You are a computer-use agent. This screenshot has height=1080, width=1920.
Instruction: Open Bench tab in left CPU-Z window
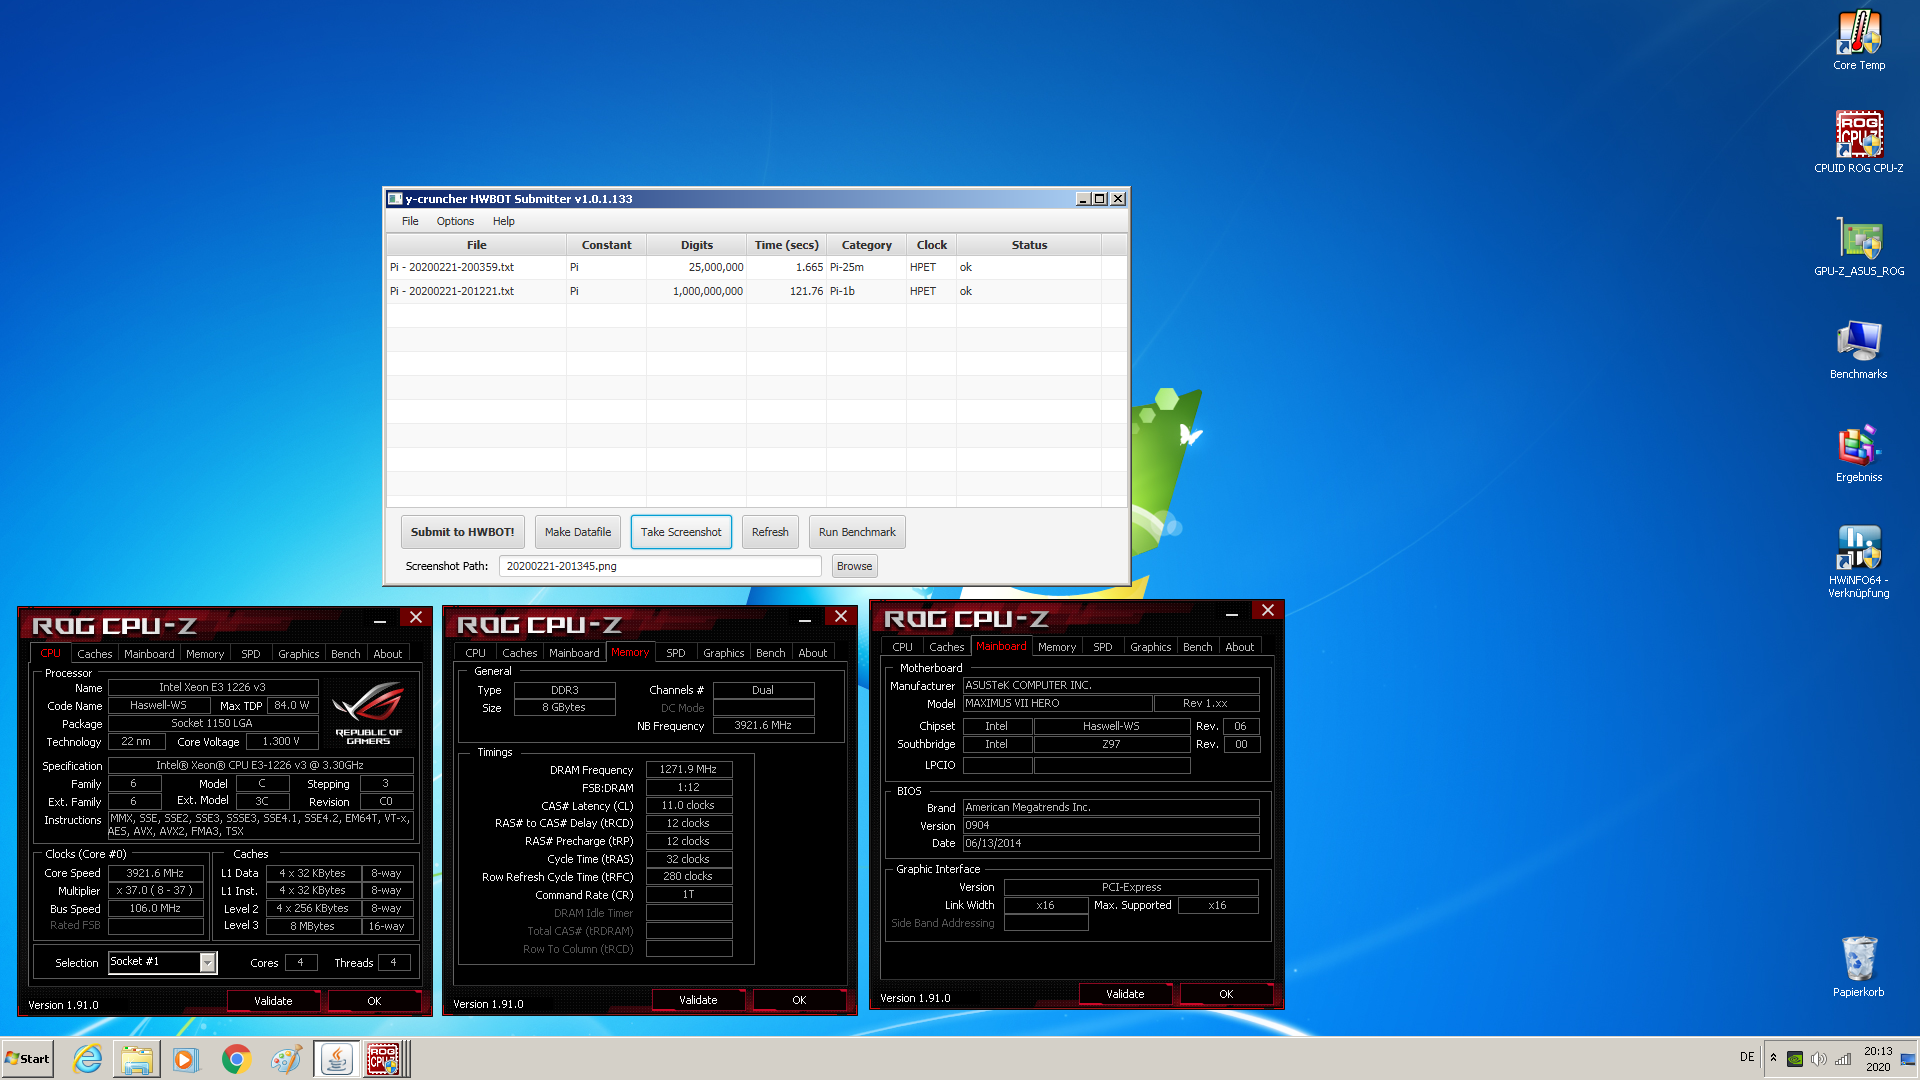[346, 654]
